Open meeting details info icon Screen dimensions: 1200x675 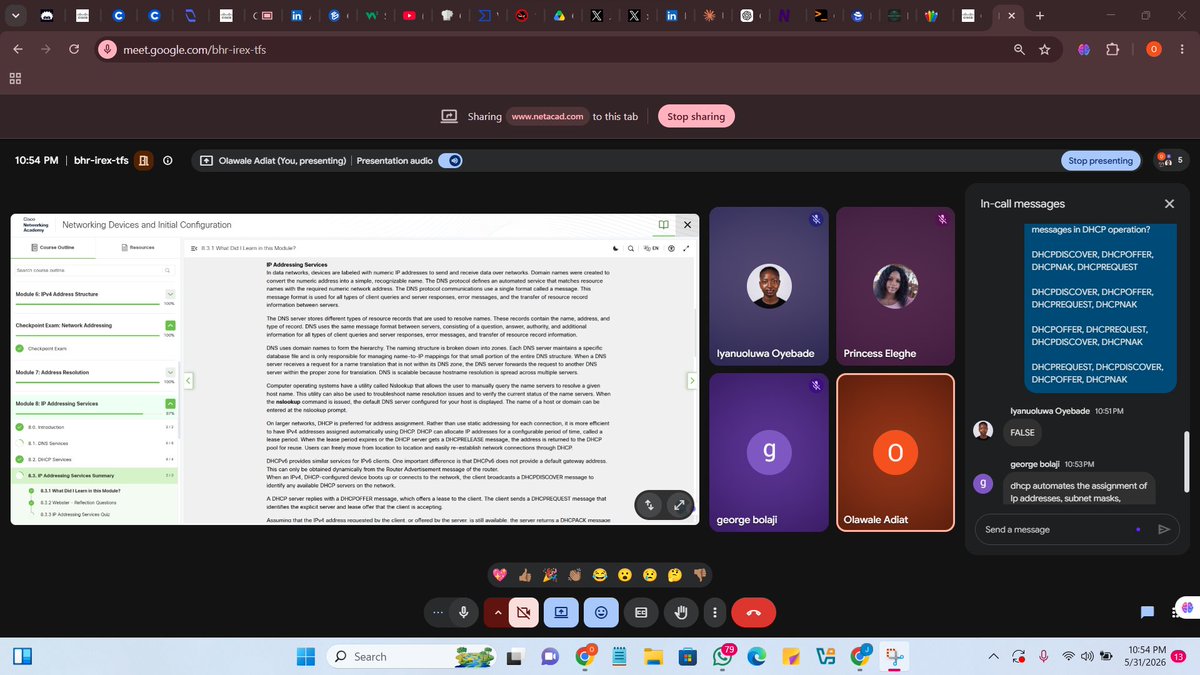168,160
